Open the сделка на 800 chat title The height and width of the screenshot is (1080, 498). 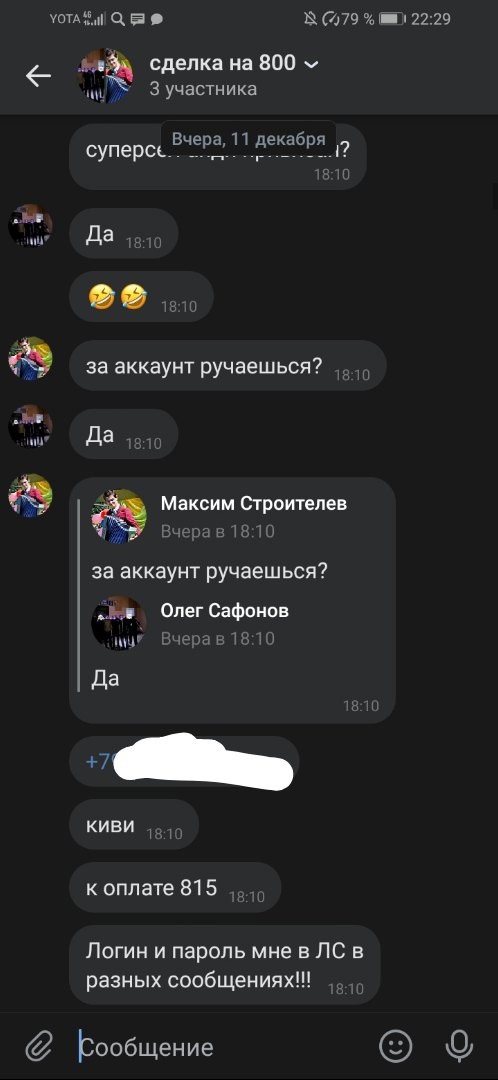click(x=222, y=63)
